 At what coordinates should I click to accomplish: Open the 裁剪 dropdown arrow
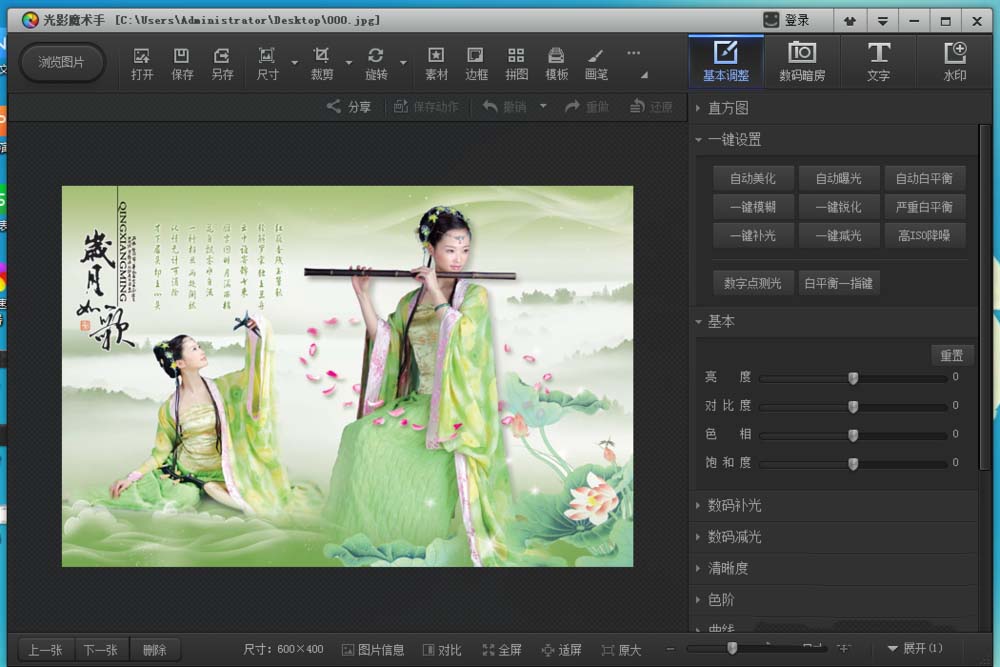click(349, 63)
